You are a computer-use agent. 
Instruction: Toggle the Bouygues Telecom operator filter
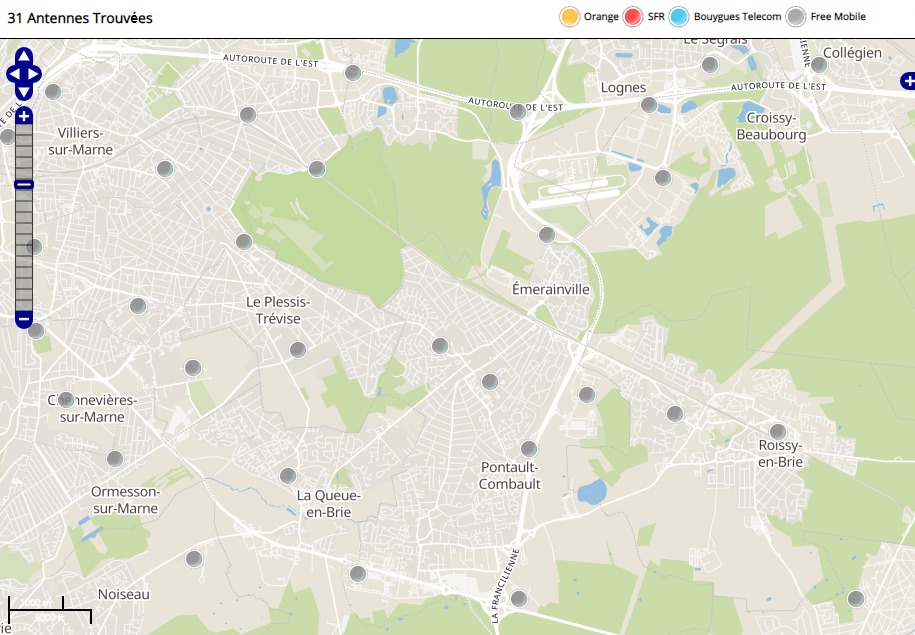point(680,17)
